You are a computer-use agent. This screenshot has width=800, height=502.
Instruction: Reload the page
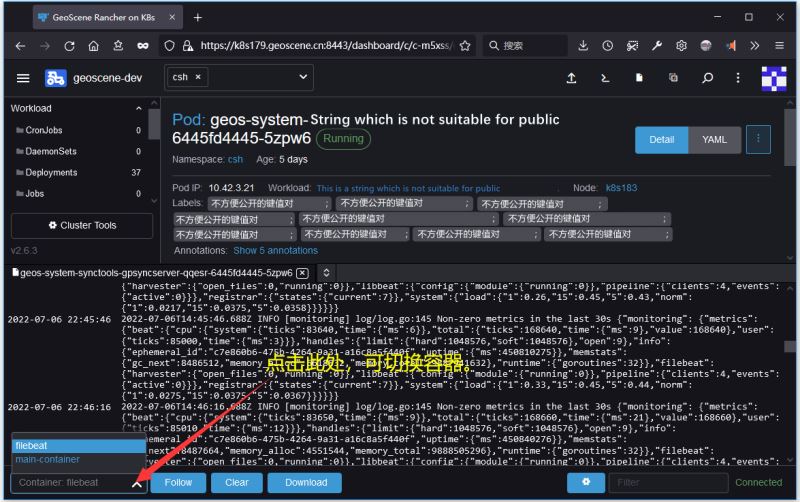tap(69, 46)
